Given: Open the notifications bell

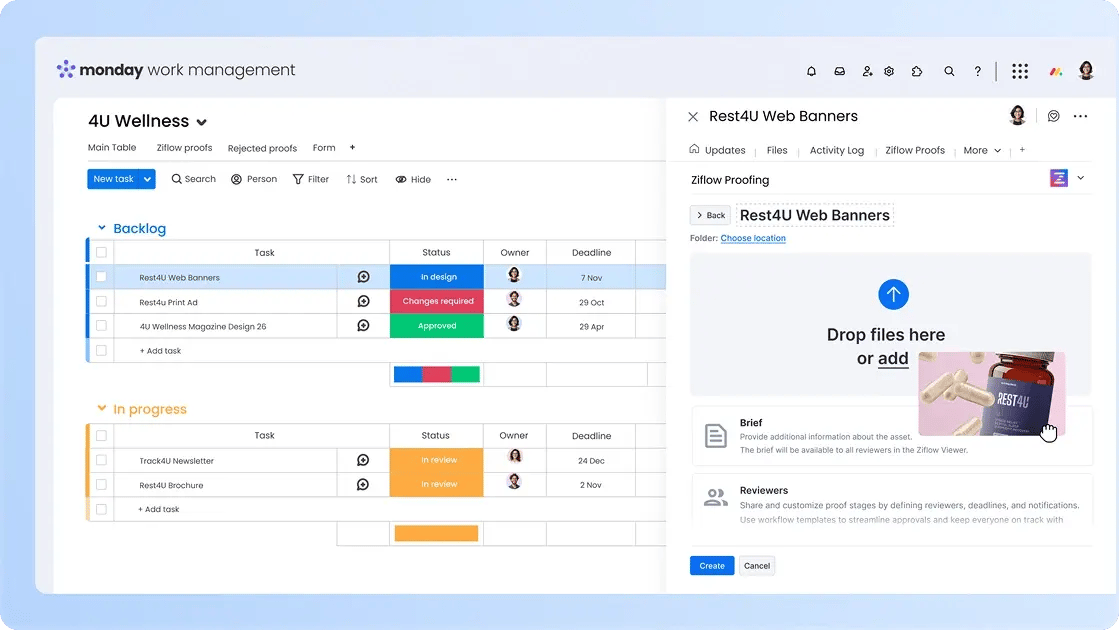Looking at the screenshot, I should click(811, 71).
